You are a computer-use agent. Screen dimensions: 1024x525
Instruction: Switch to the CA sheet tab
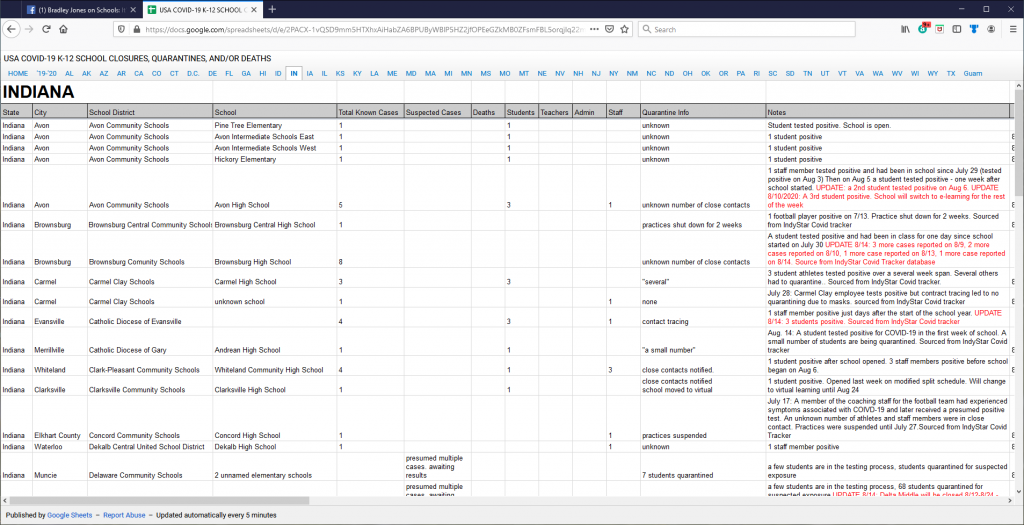coord(139,74)
